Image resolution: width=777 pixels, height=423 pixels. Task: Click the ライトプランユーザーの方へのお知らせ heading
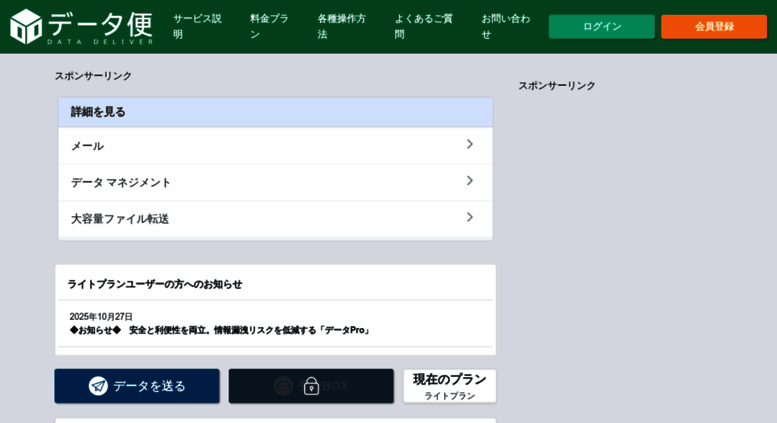[x=155, y=284]
